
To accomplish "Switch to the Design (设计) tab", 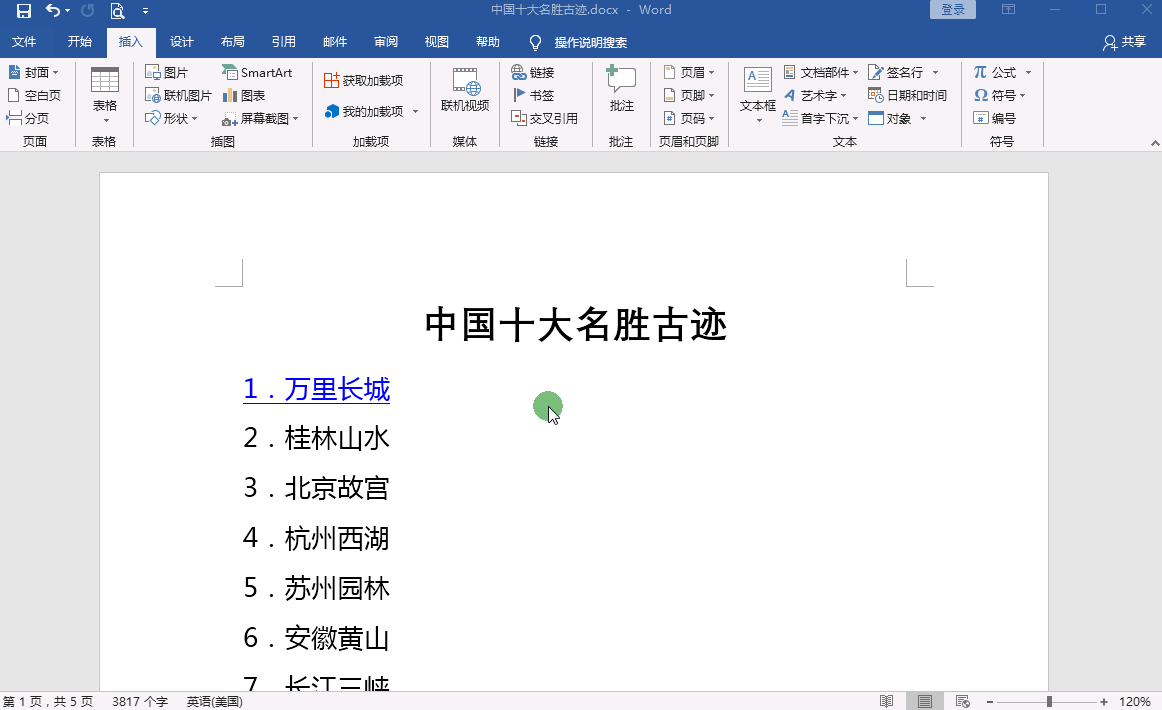I will click(x=182, y=42).
